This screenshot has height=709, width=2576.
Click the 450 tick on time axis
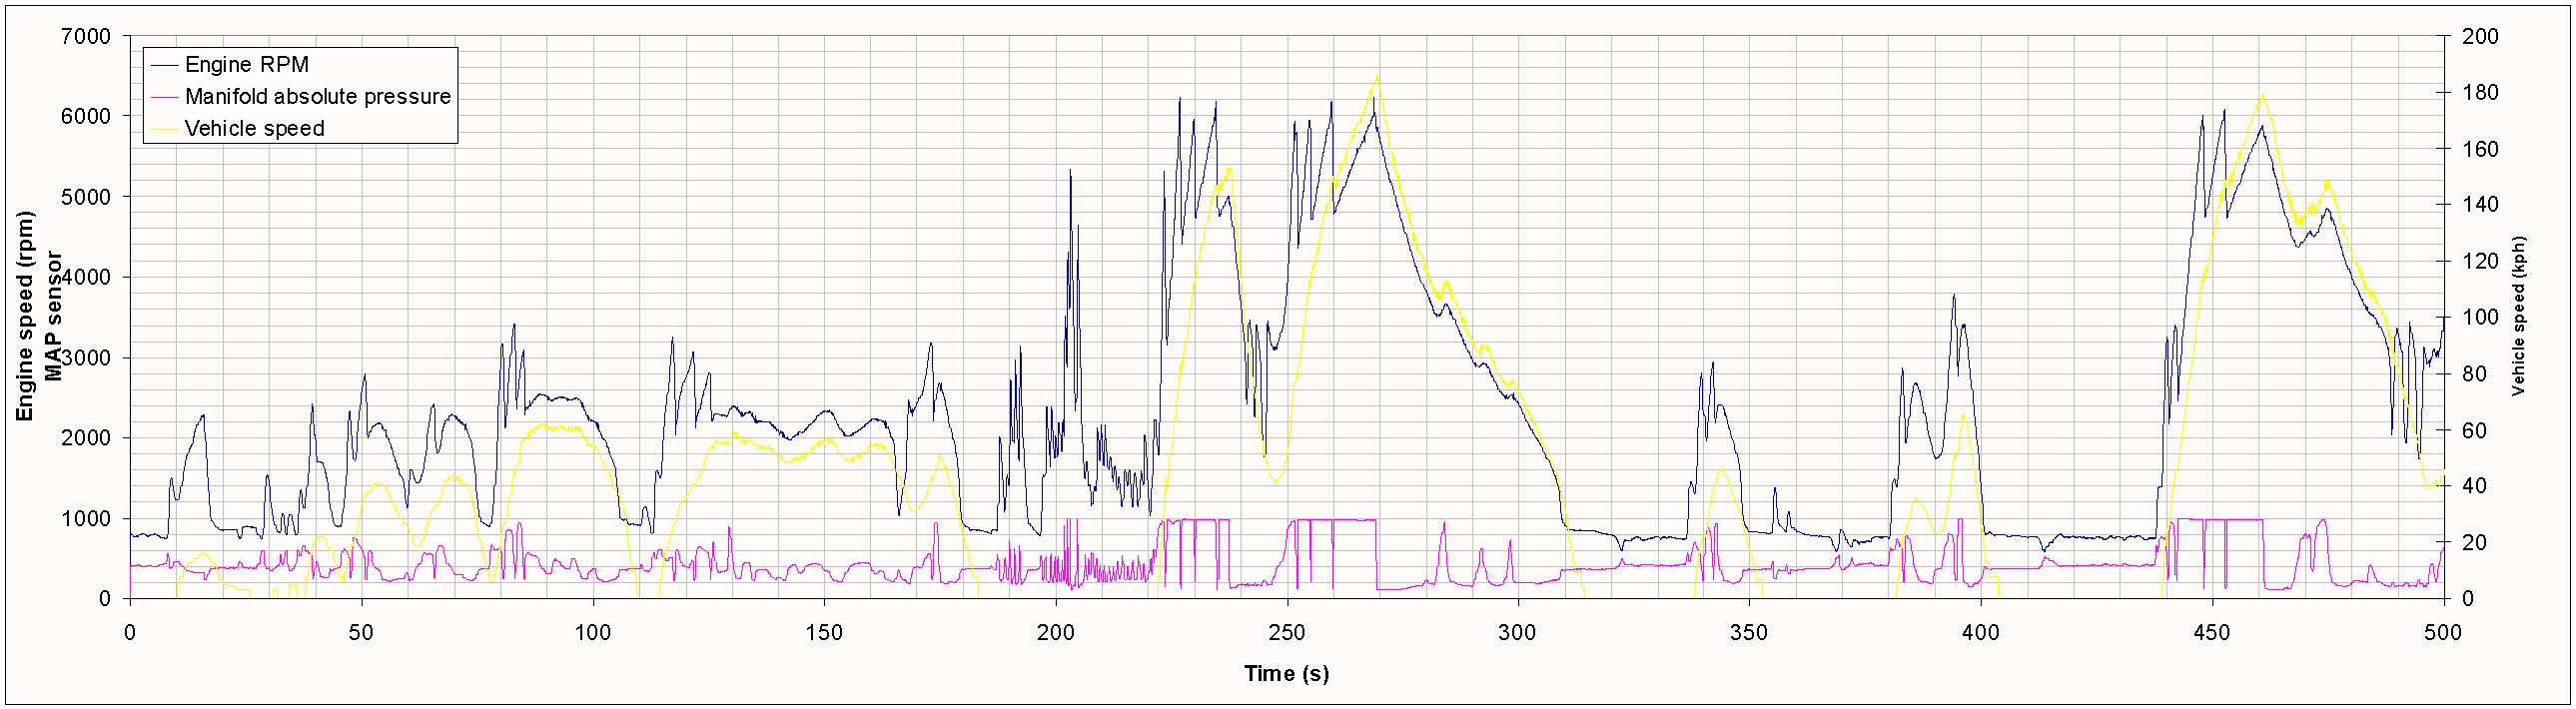click(2211, 632)
